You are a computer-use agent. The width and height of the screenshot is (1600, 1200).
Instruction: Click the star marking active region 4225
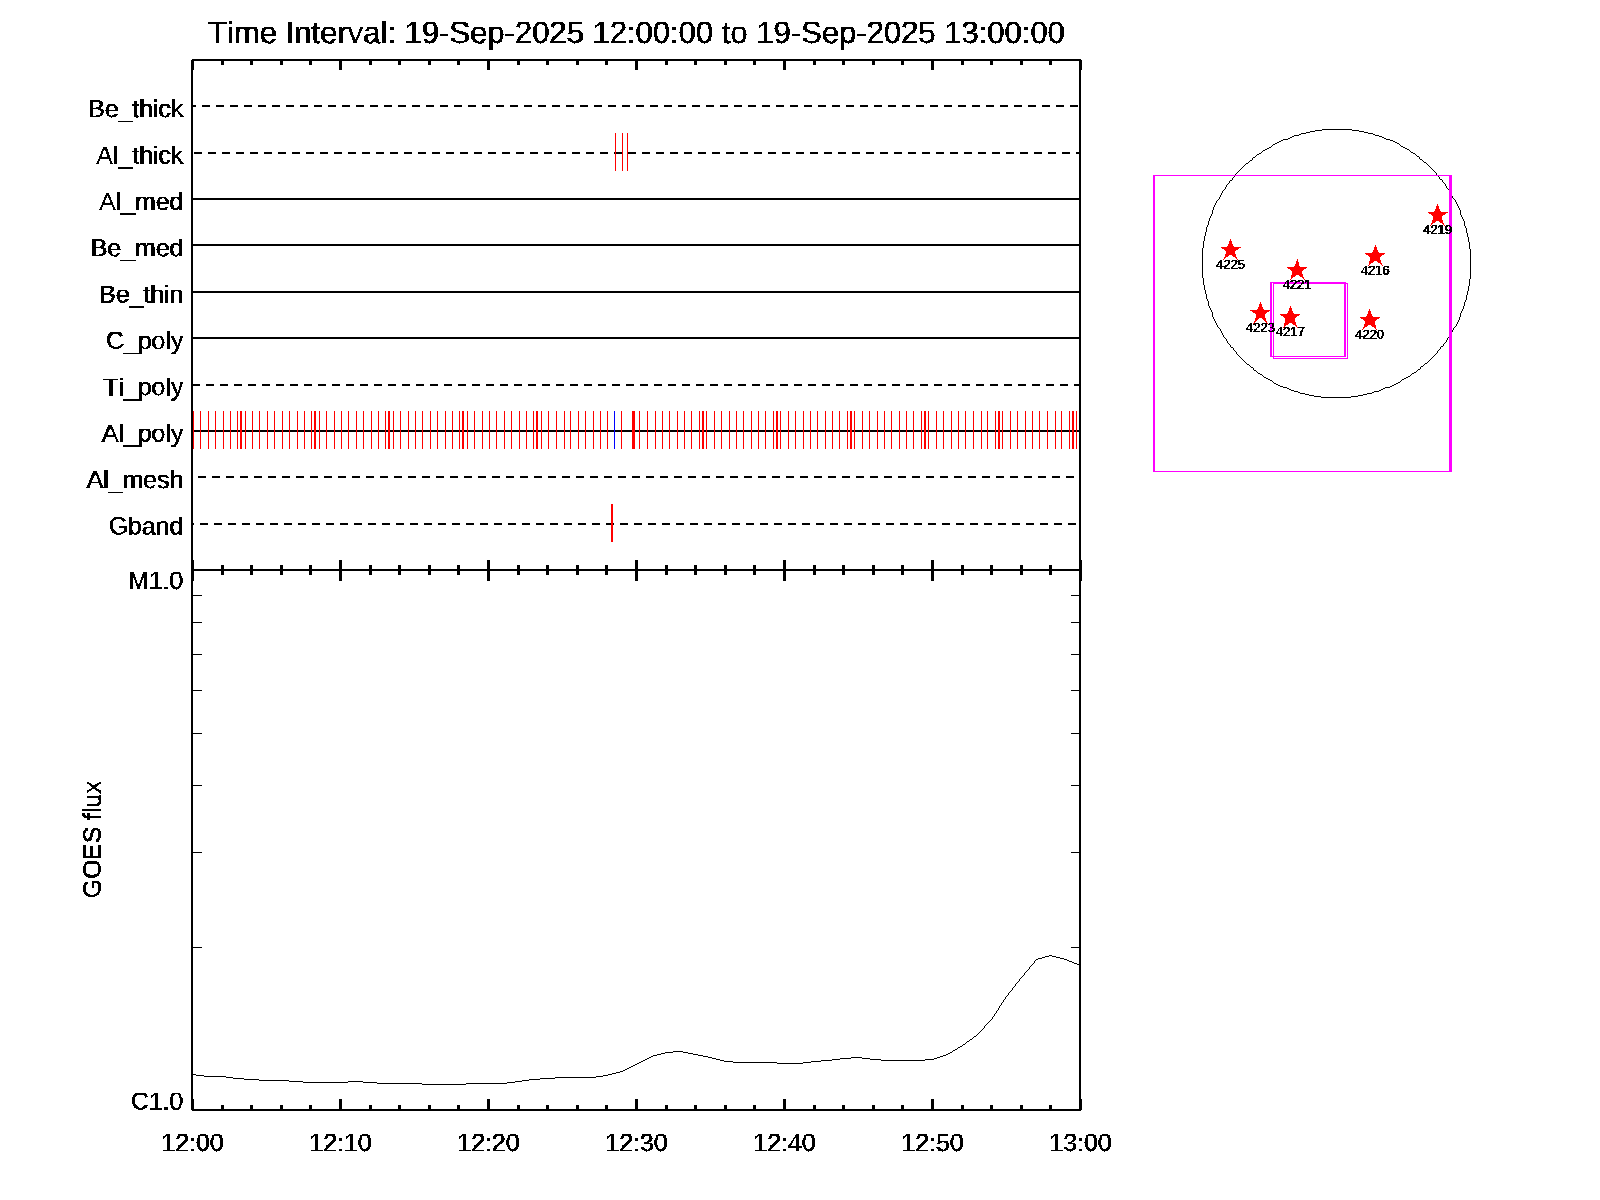click(1231, 250)
